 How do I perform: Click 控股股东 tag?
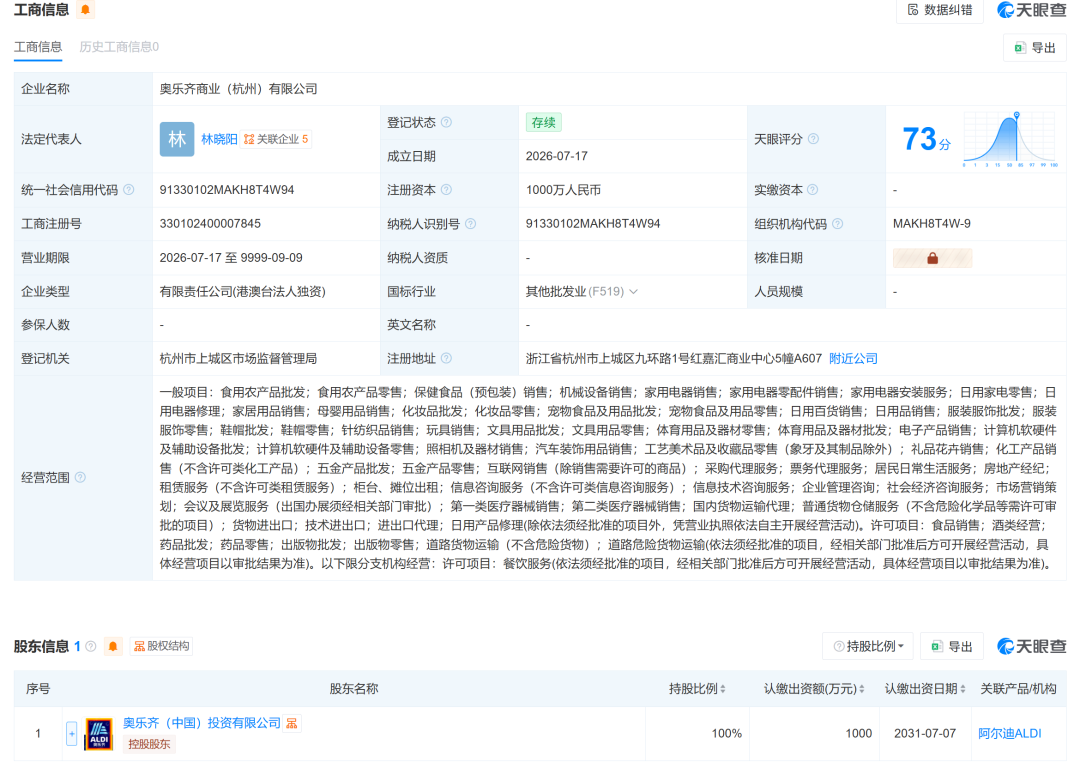coord(149,744)
